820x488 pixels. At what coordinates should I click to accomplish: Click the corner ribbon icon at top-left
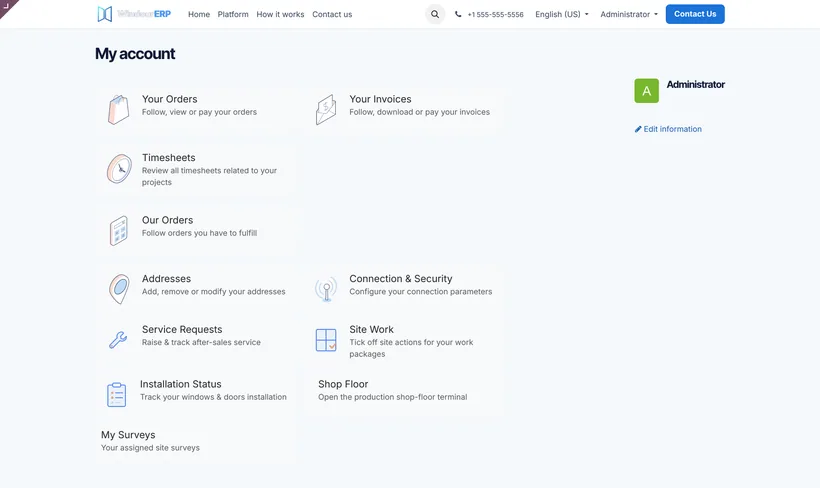click(8, 7)
